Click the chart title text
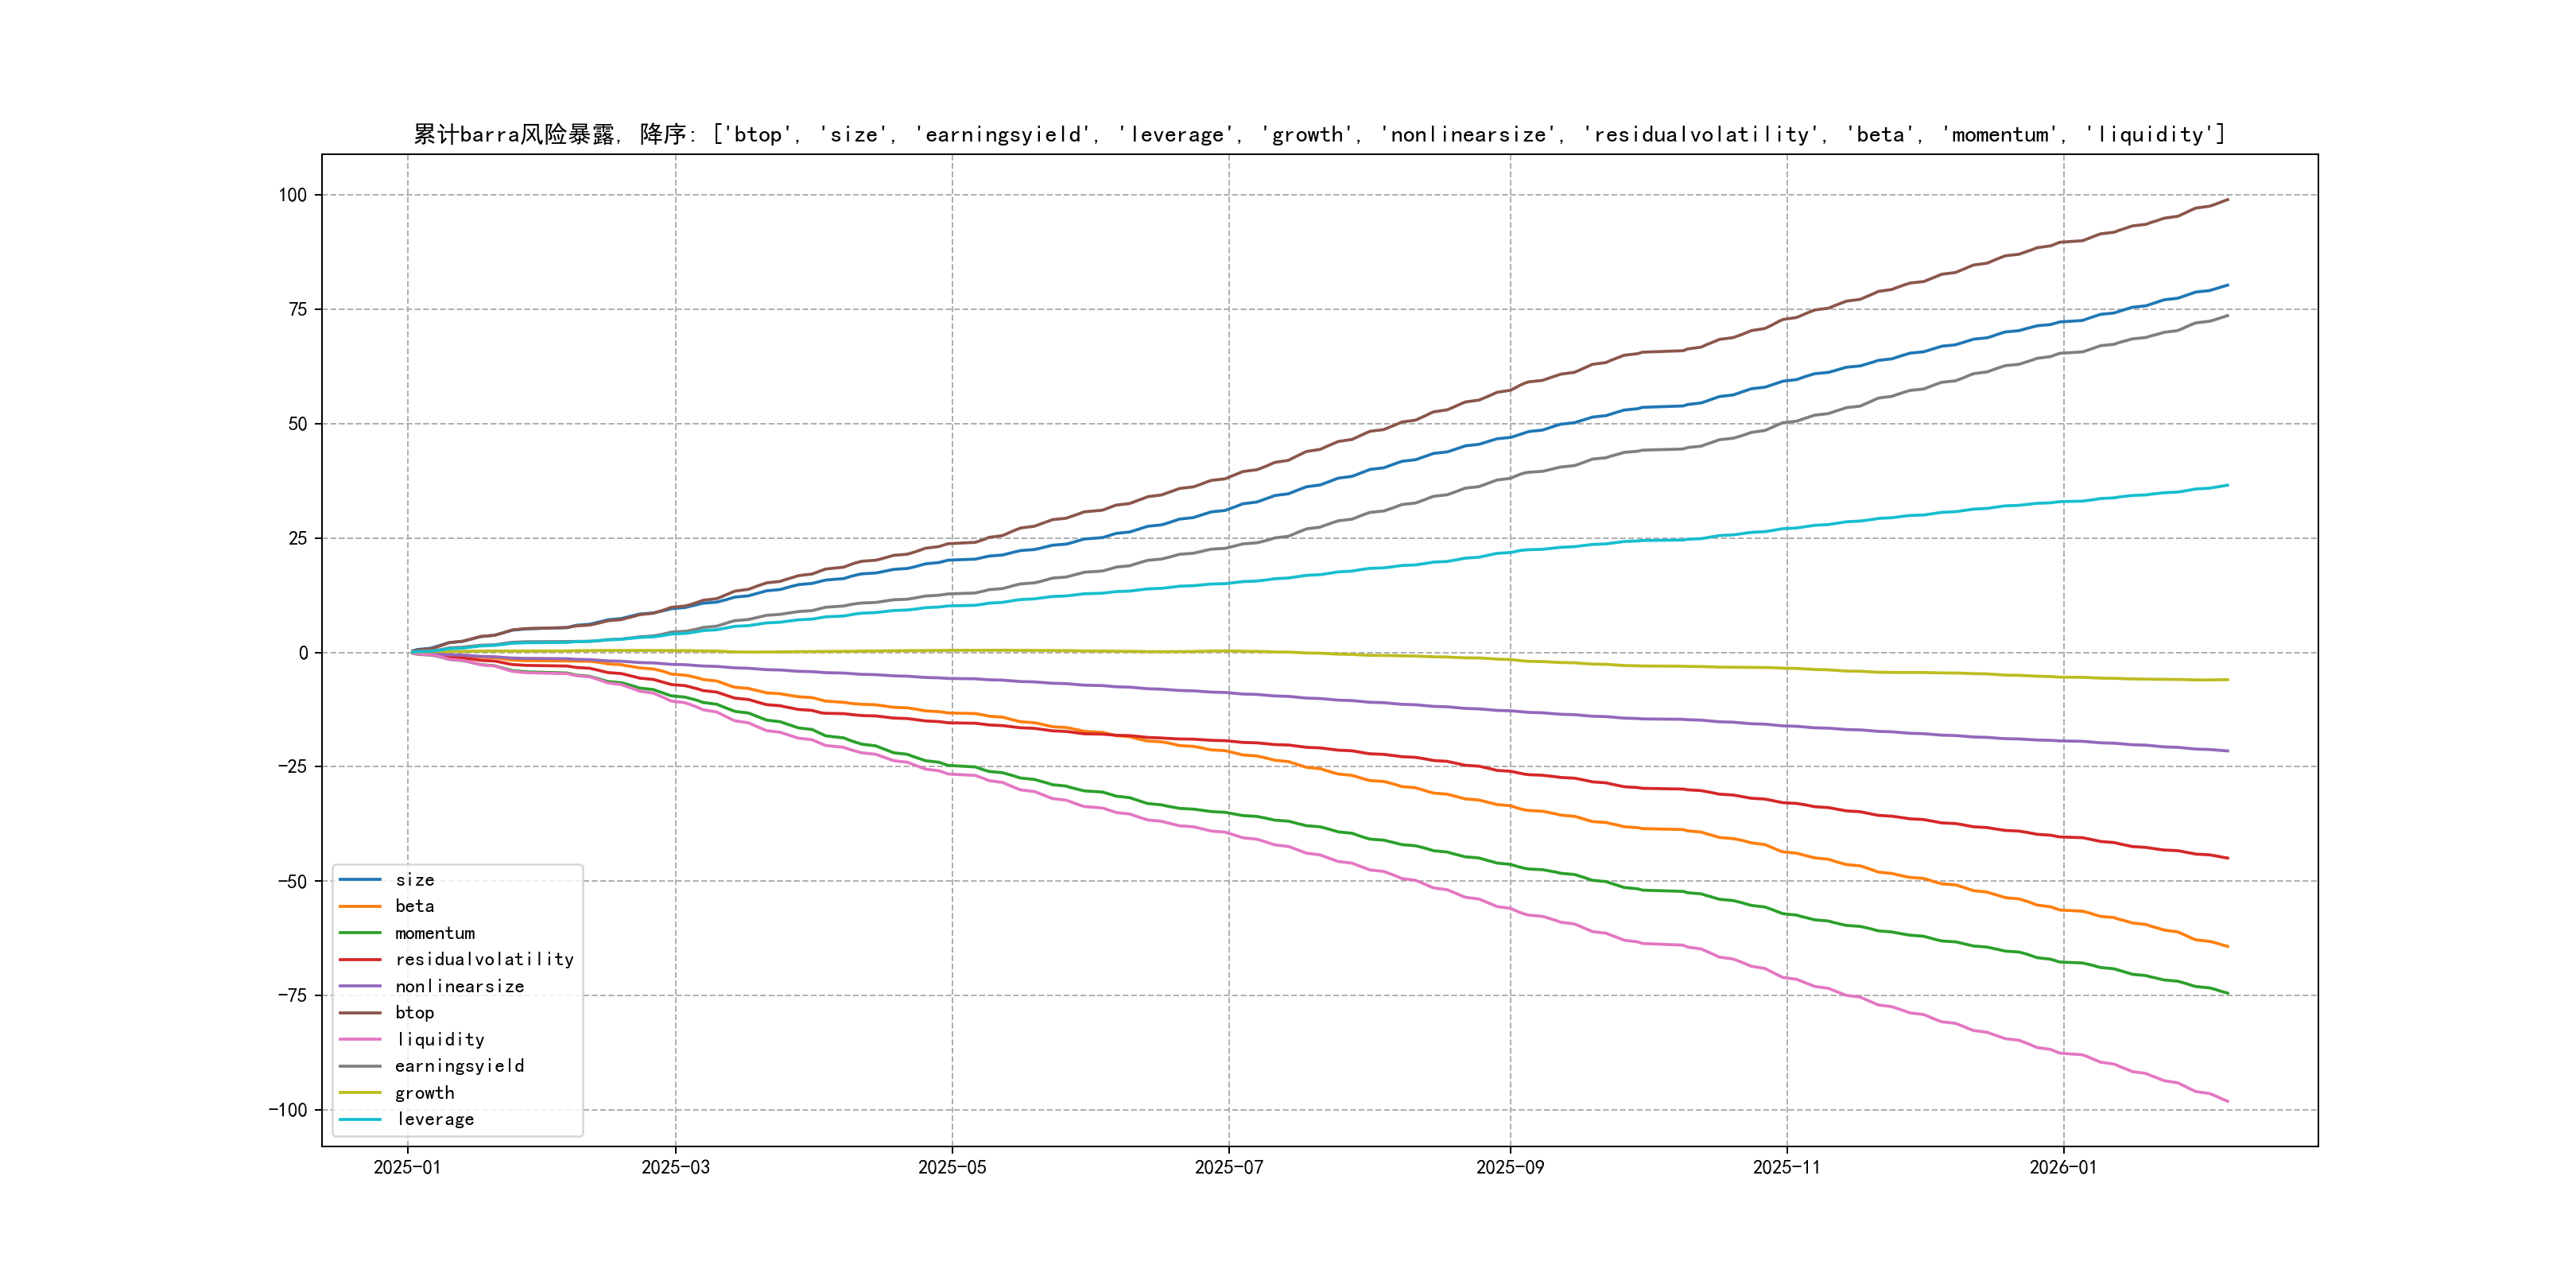The width and height of the screenshot is (2576, 1288). (1319, 134)
